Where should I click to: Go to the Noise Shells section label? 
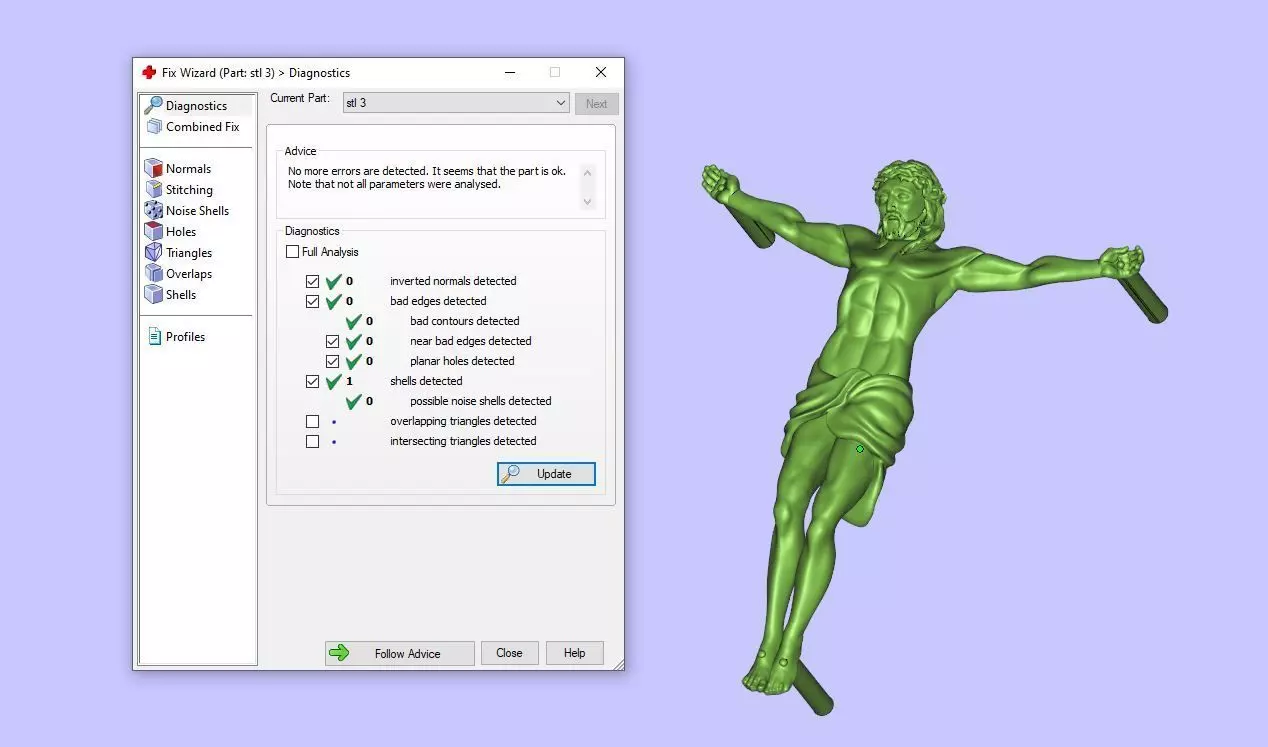pos(197,210)
